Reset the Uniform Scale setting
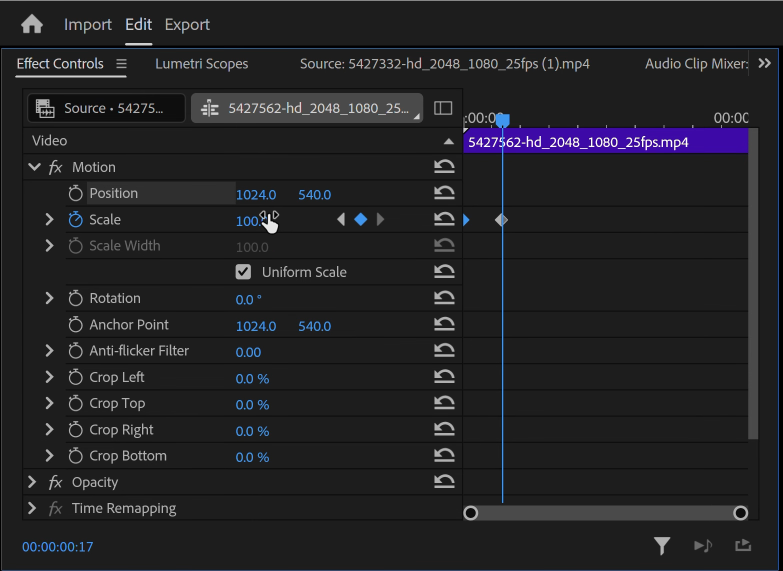 tap(444, 271)
